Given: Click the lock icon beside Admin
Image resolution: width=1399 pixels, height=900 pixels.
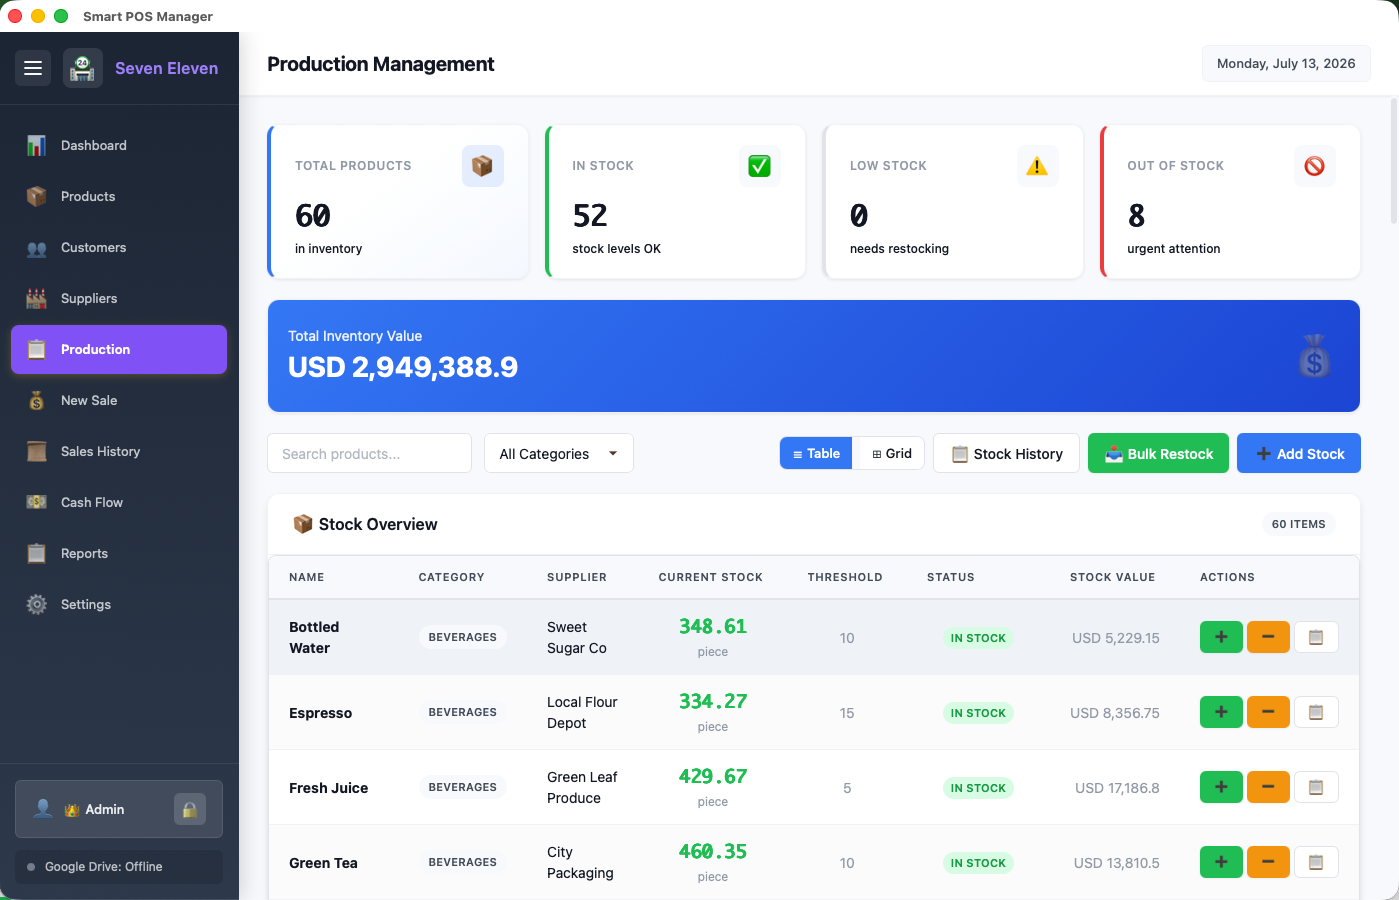Looking at the screenshot, I should 190,809.
